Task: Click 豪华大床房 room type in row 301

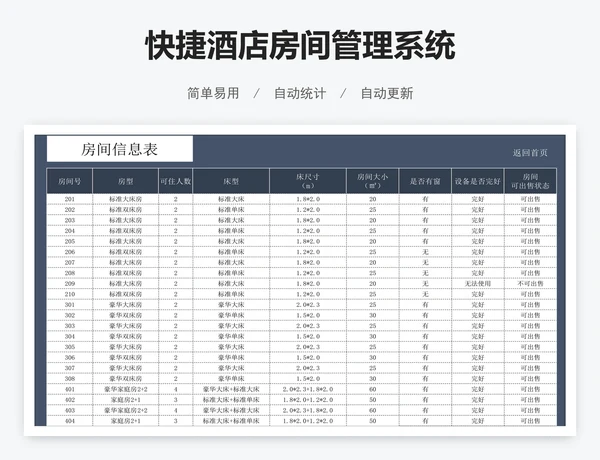Action: coord(126,305)
